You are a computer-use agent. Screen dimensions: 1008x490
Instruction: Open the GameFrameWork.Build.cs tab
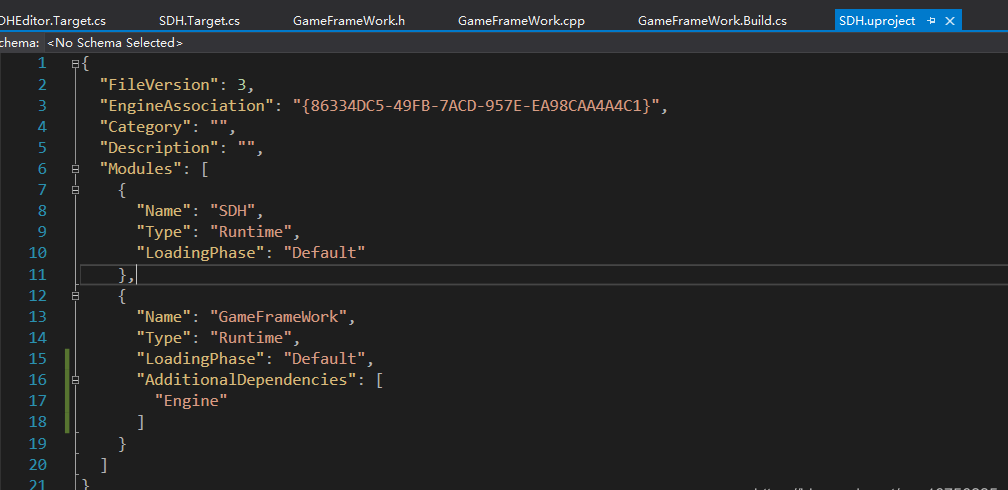(712, 20)
